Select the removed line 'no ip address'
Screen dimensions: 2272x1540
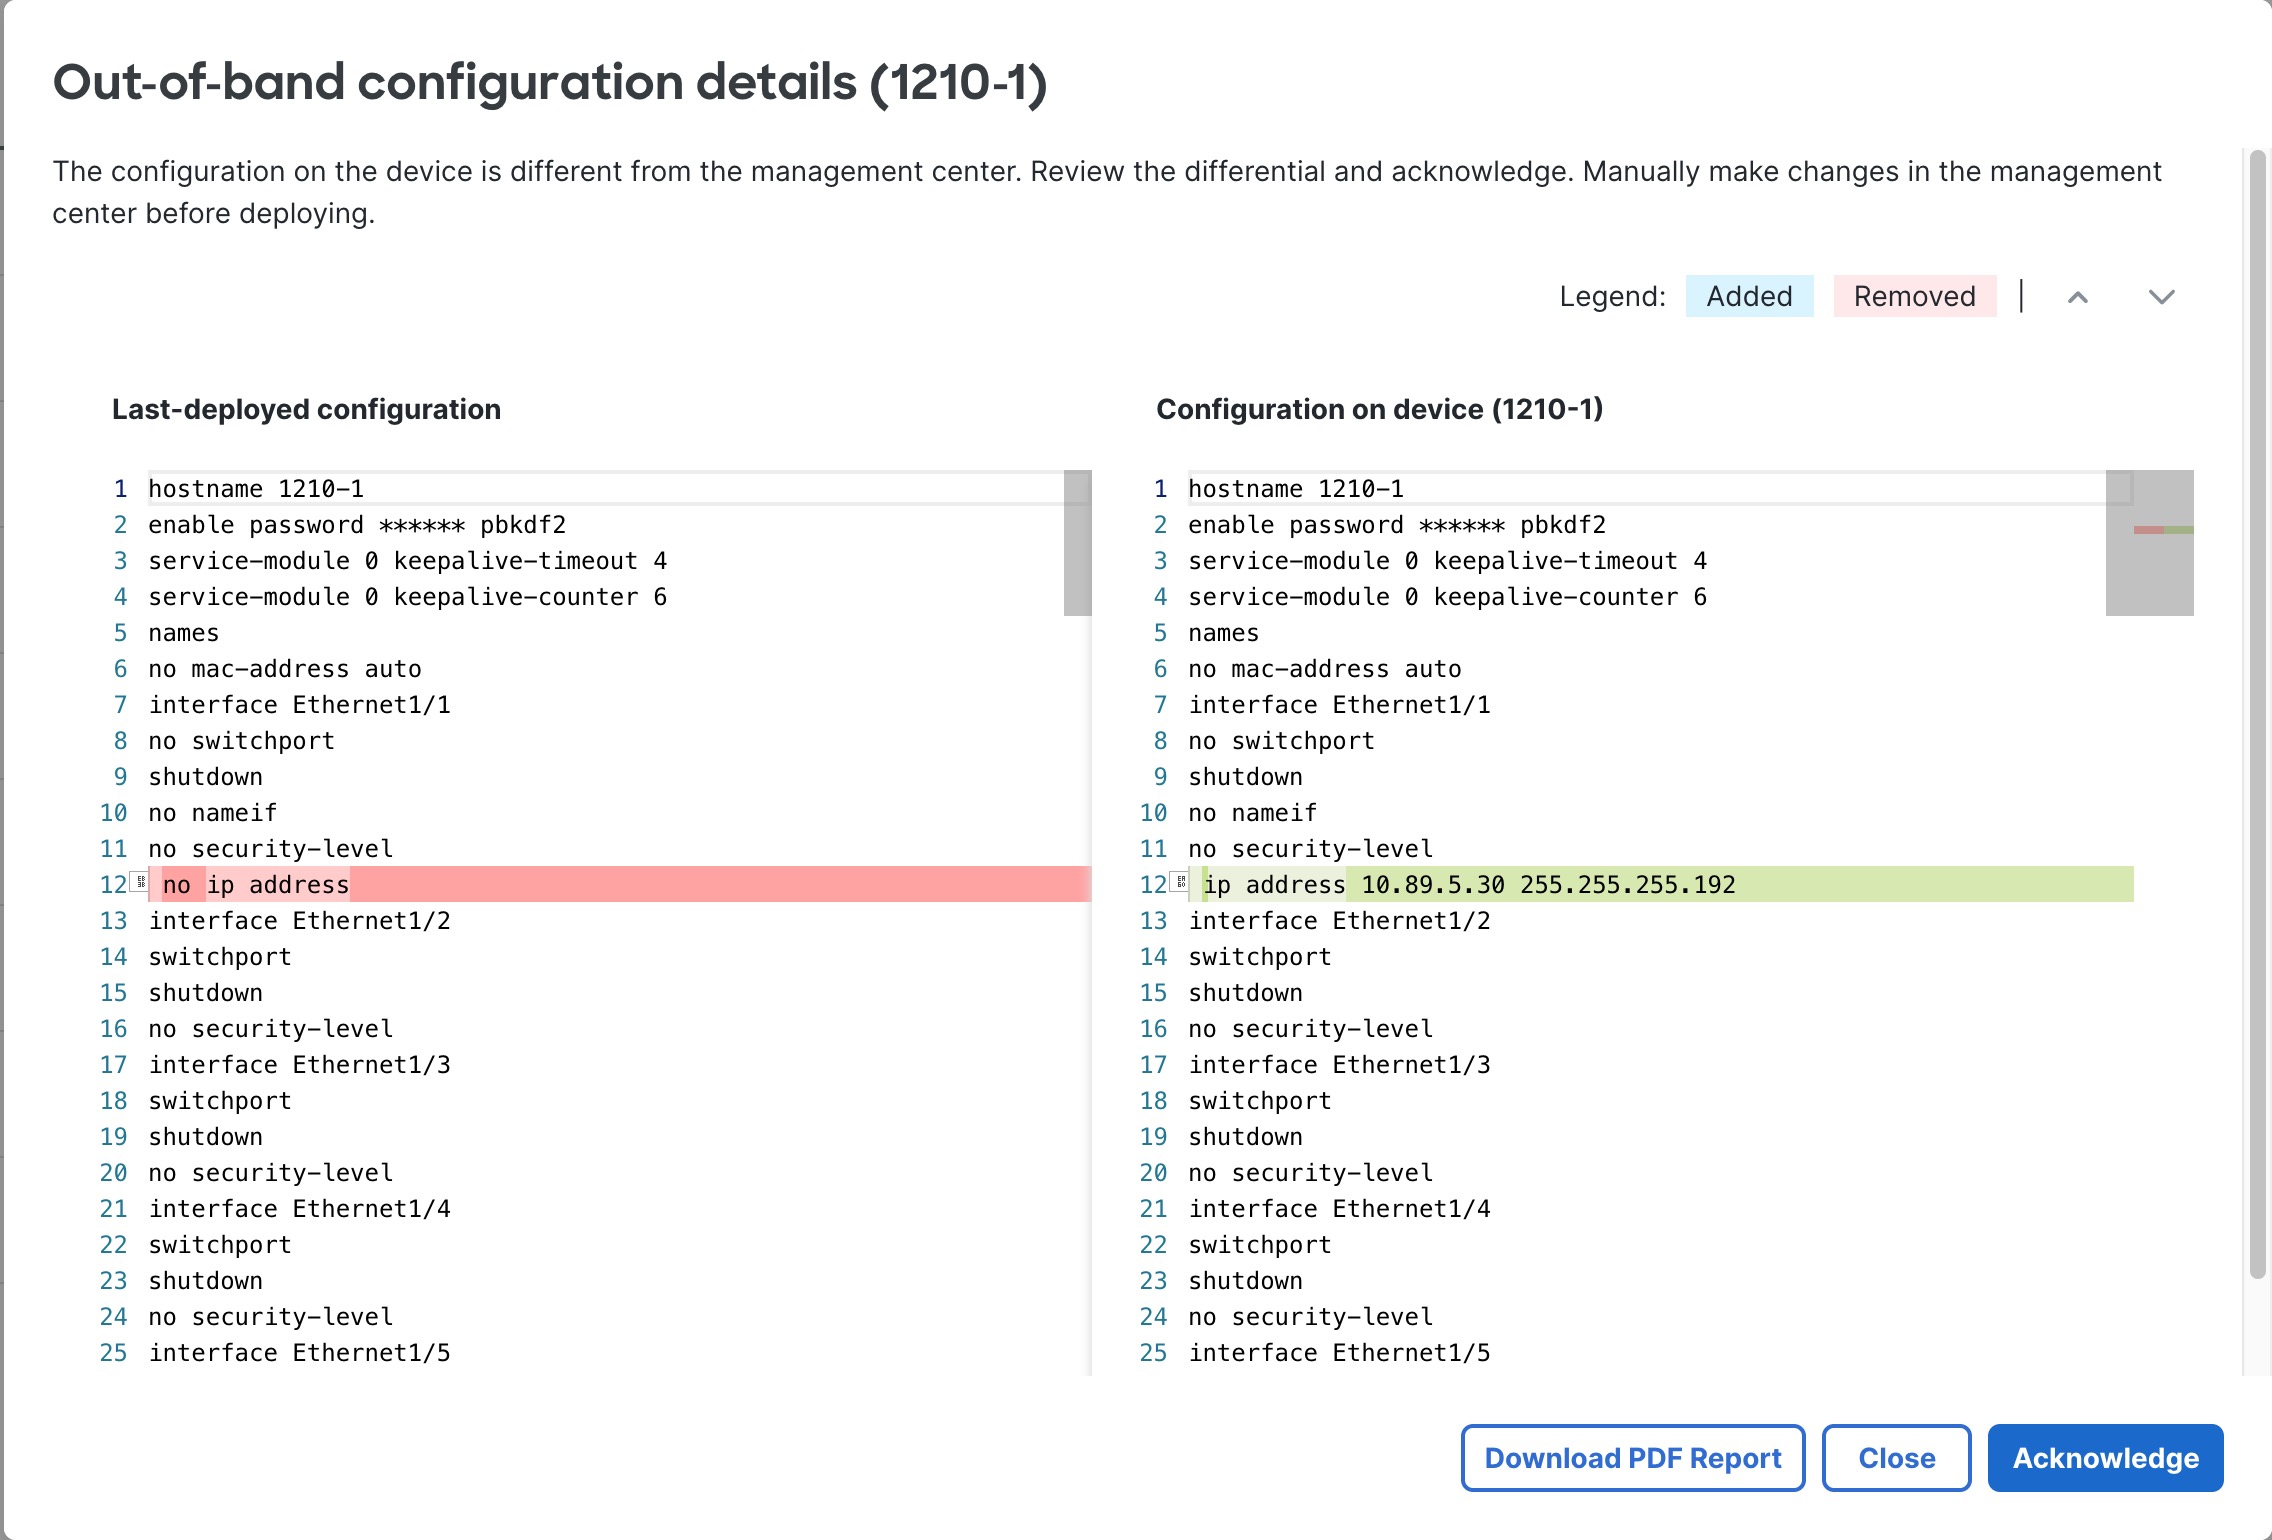click(x=256, y=884)
